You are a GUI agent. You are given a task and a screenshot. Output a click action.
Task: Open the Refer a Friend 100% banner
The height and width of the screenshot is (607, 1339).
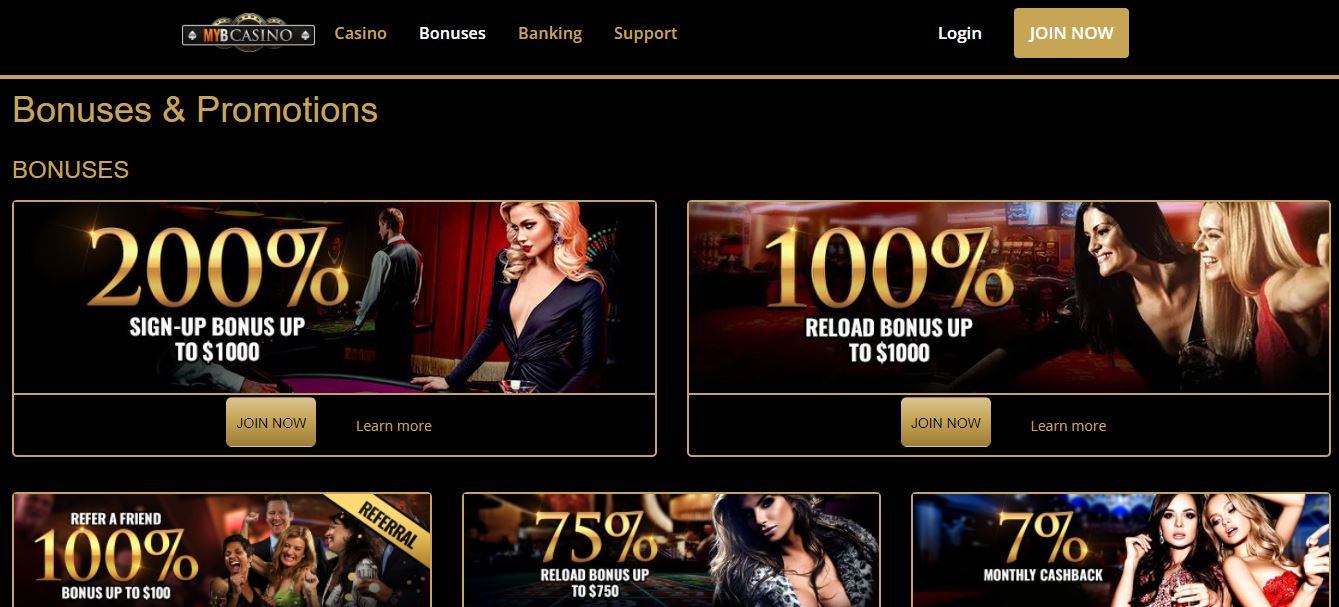(222, 550)
